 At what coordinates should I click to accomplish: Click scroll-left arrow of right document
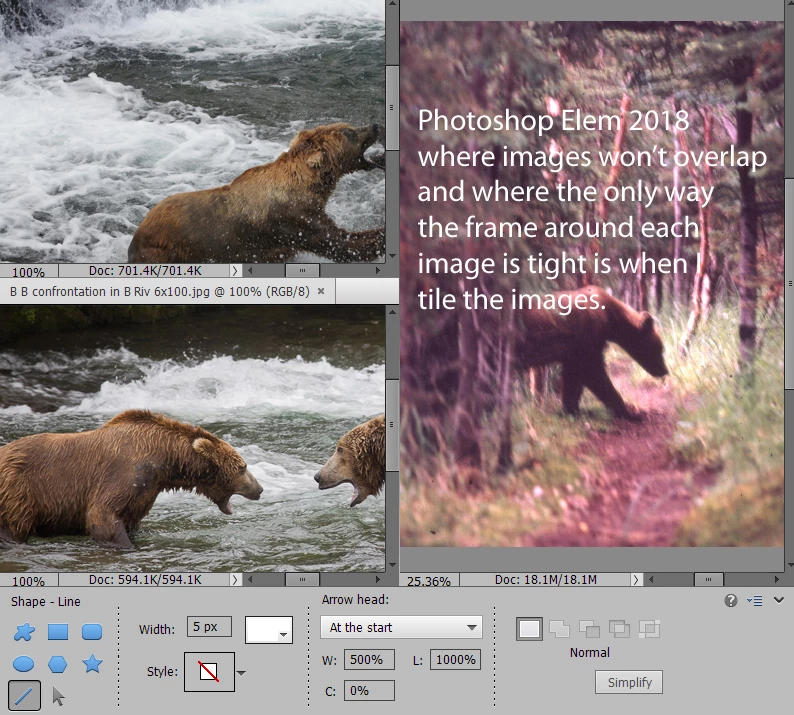651,580
